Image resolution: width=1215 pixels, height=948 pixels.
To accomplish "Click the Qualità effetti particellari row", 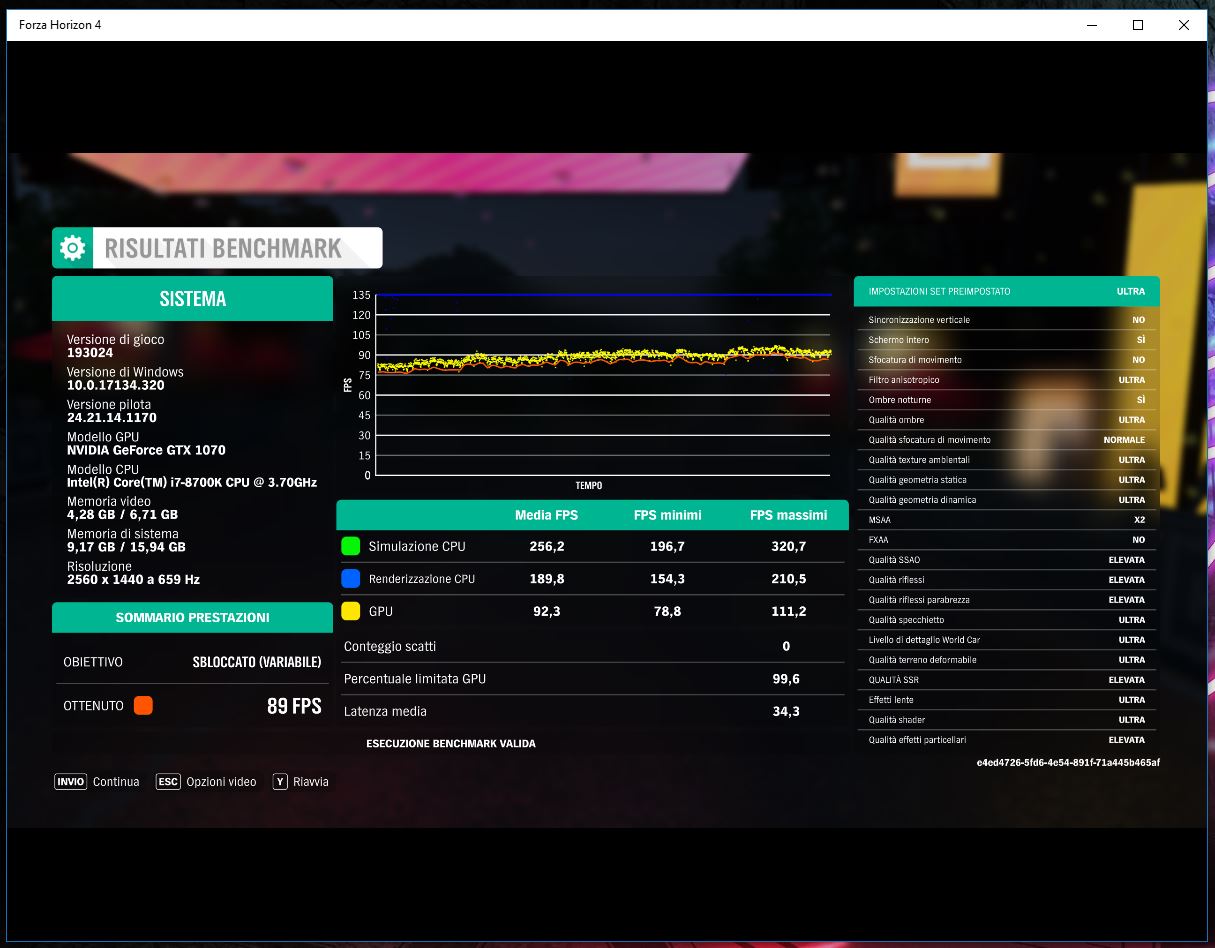I will coord(1007,740).
